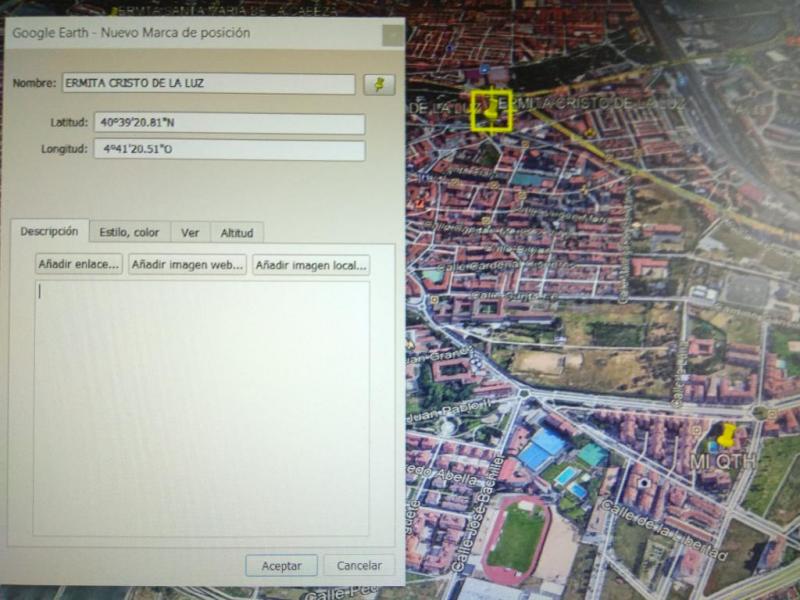Confirm the placemark with Aceptar
The height and width of the screenshot is (600, 800).
pos(281,565)
